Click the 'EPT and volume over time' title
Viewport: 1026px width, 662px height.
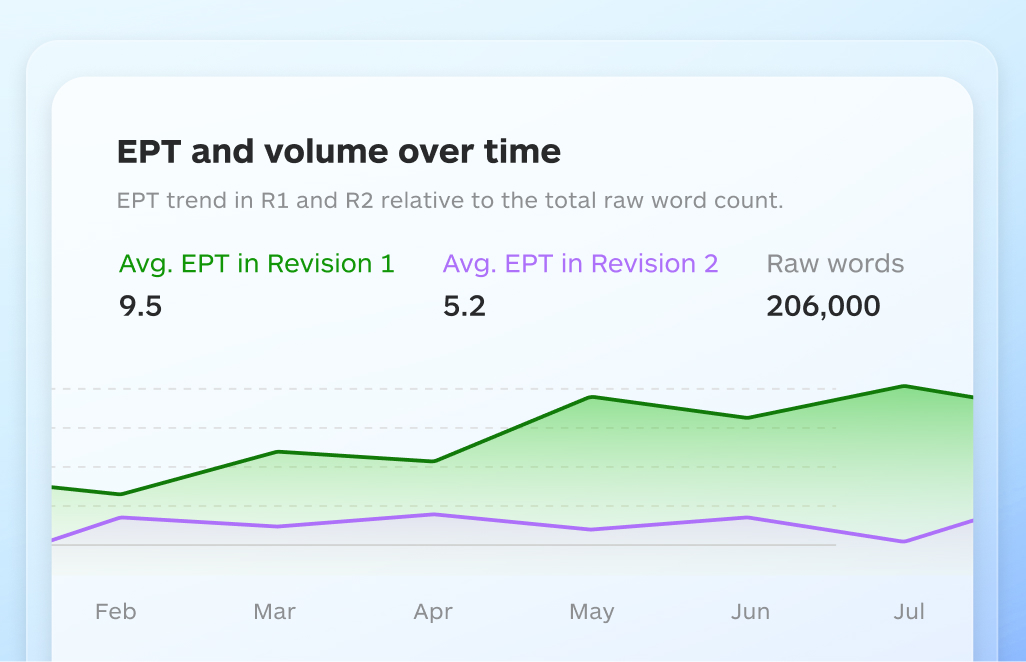click(x=339, y=152)
